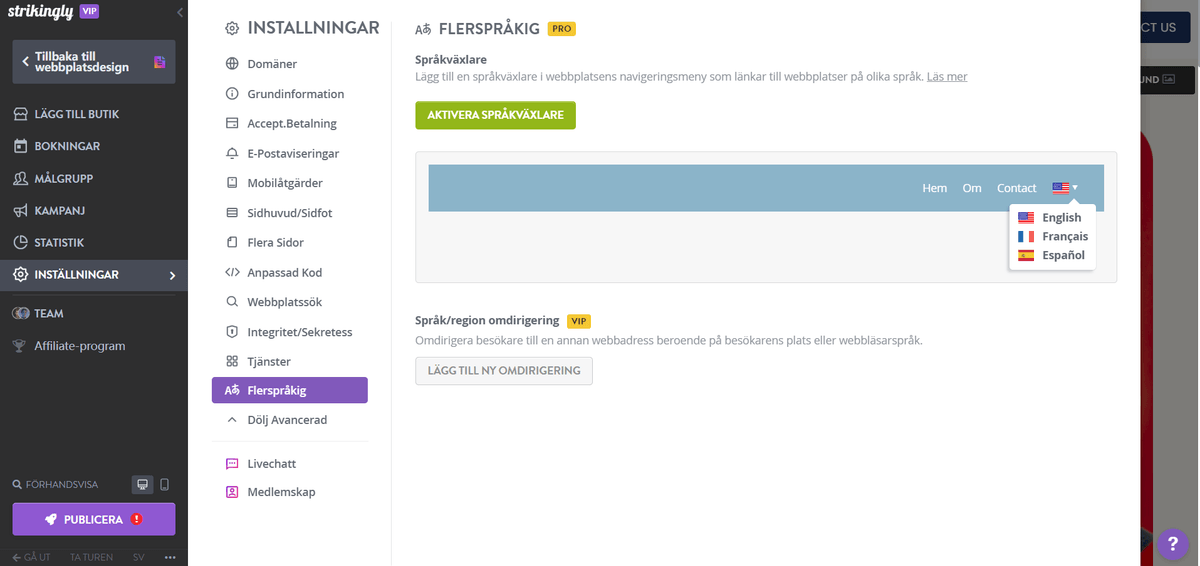Click Lägg till ny omdirigering button

coord(504,371)
